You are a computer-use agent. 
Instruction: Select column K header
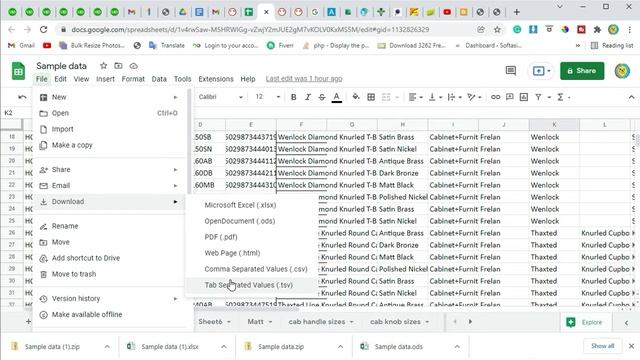[554, 124]
